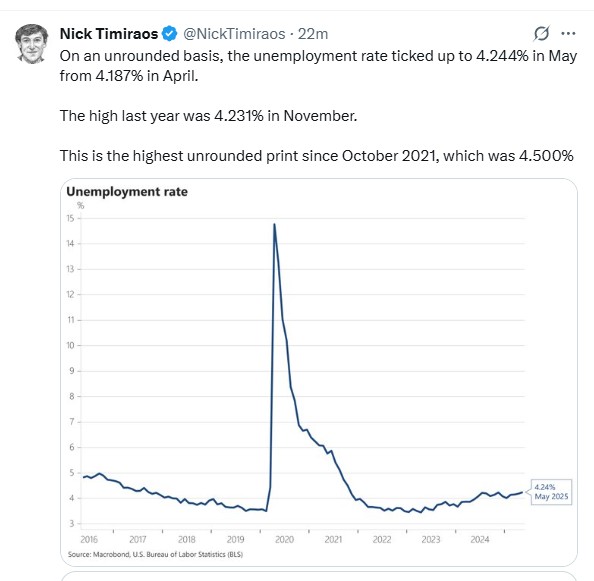Click the 'On an unrounded basis' paragraph

[x=318, y=66]
